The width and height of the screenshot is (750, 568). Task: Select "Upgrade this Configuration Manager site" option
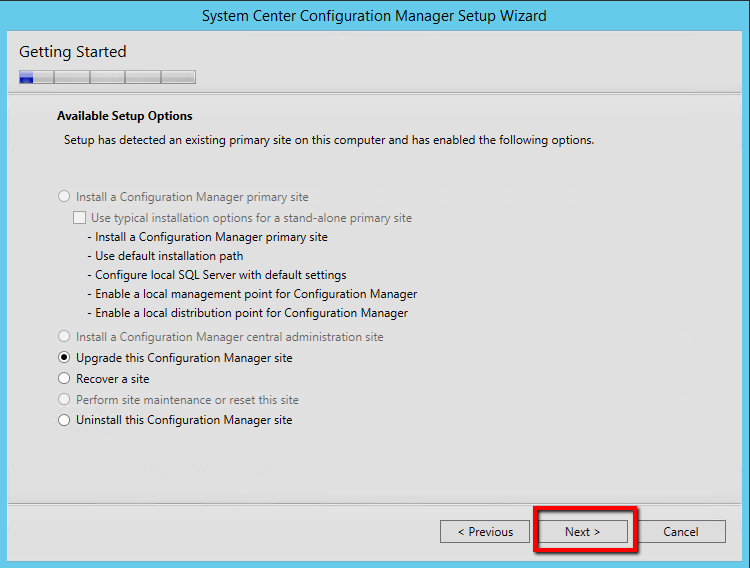(65, 358)
